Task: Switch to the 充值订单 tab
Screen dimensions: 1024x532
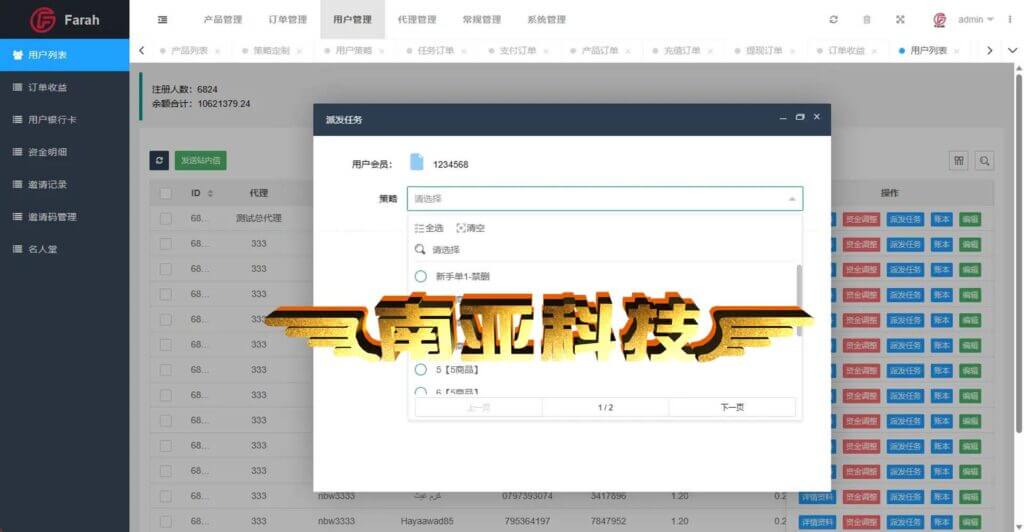Action: click(682, 50)
